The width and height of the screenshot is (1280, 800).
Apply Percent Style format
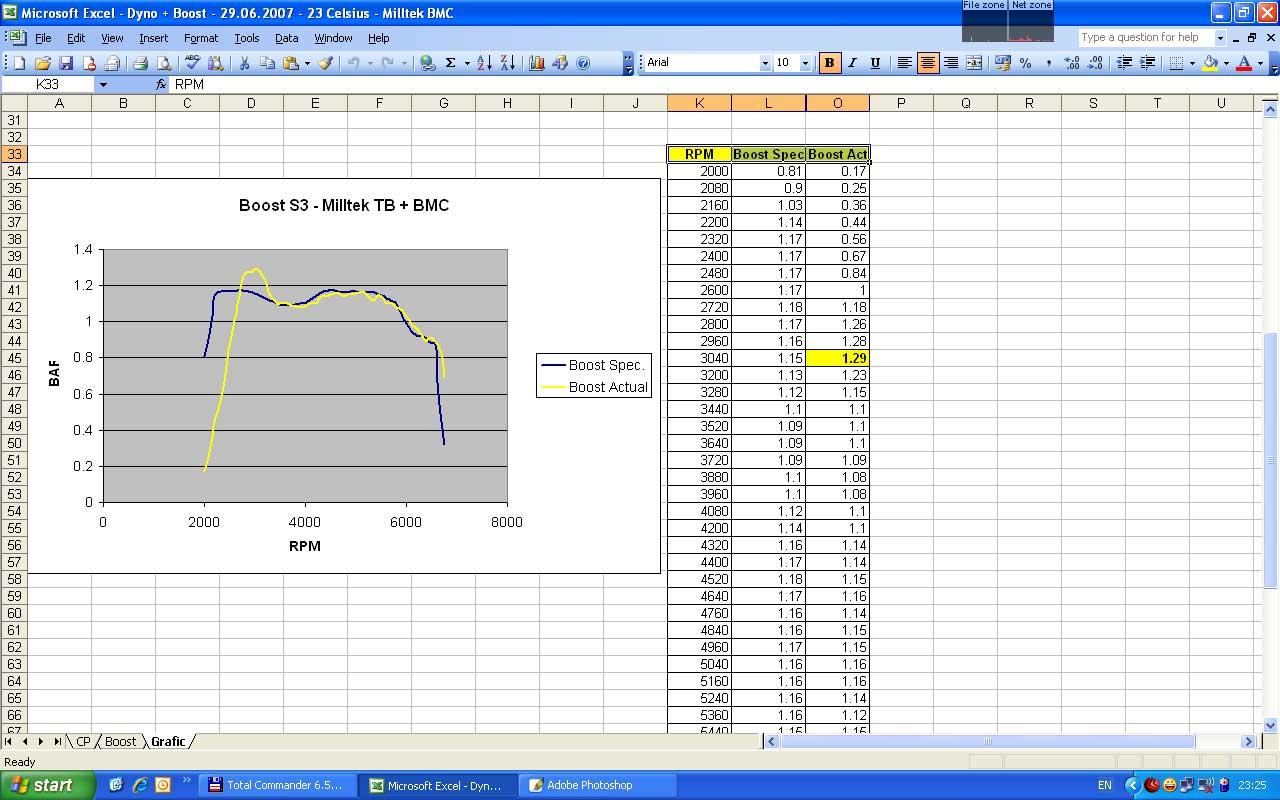tap(1026, 63)
